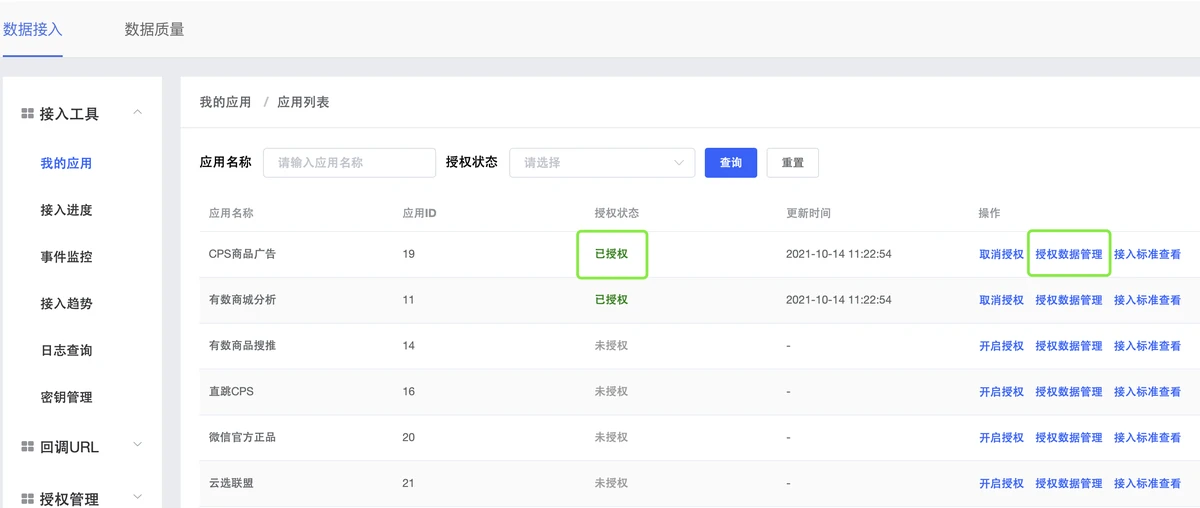Open the 授权状态 dropdown selector

(x=602, y=163)
